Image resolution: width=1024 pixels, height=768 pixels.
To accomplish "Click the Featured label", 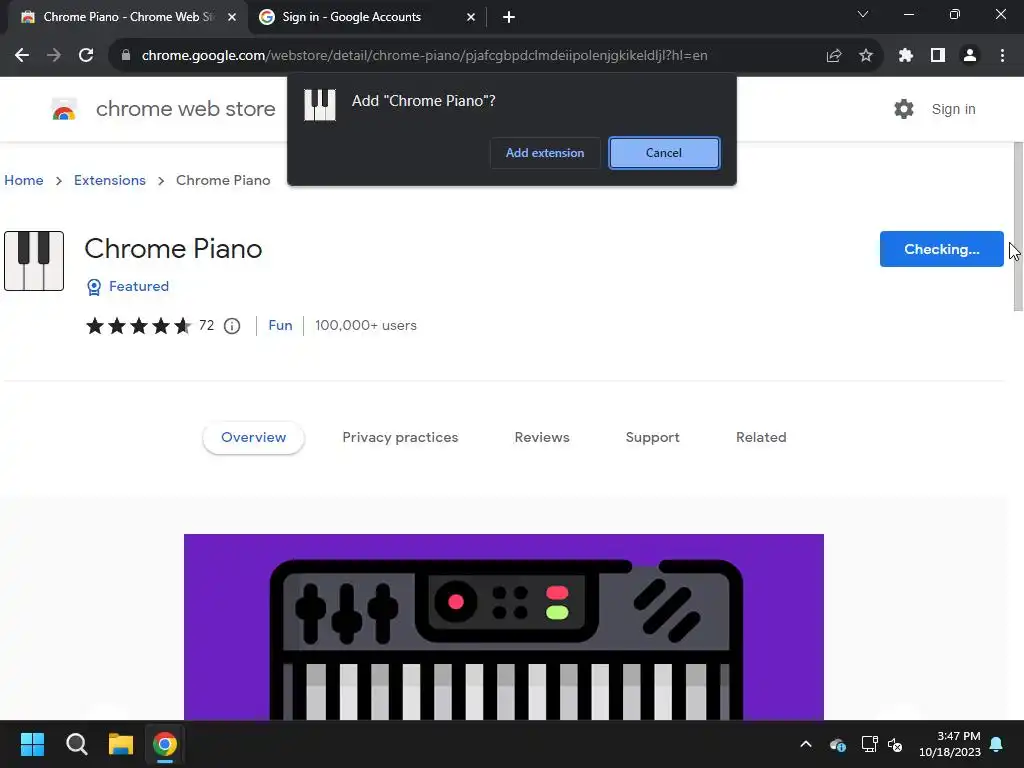I will click(139, 286).
